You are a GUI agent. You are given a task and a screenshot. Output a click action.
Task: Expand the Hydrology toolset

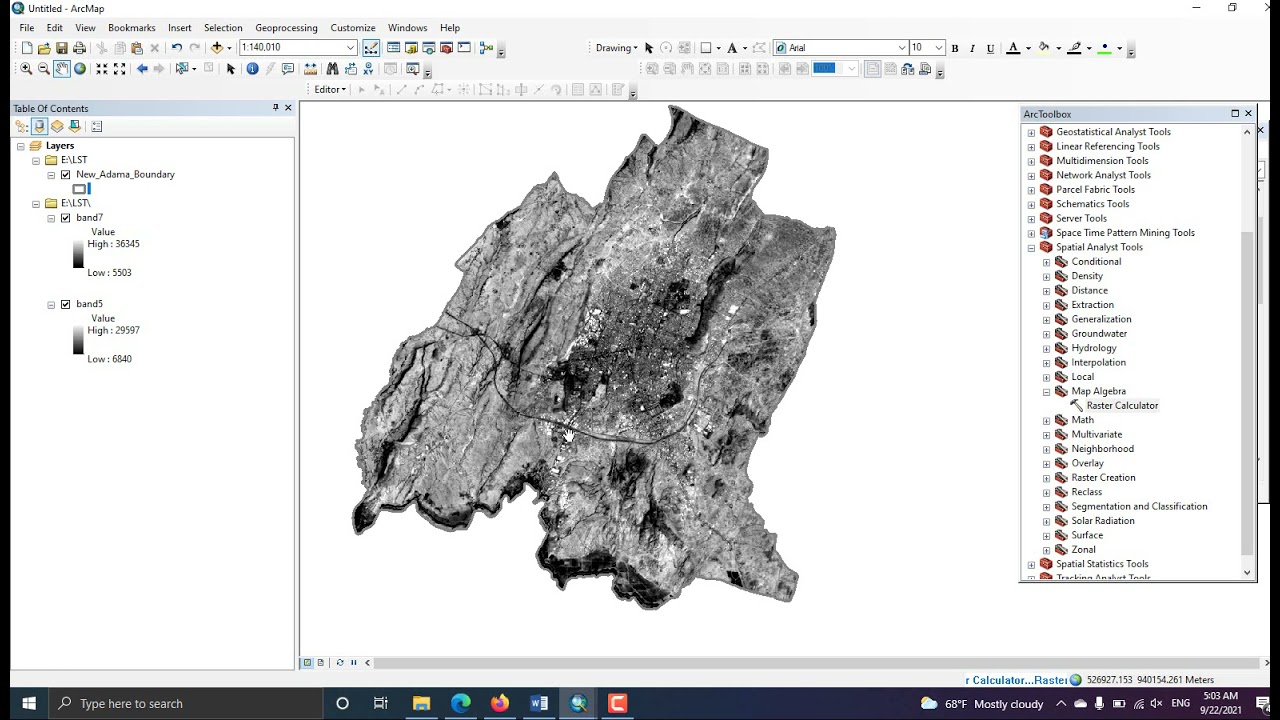[x=1046, y=348]
